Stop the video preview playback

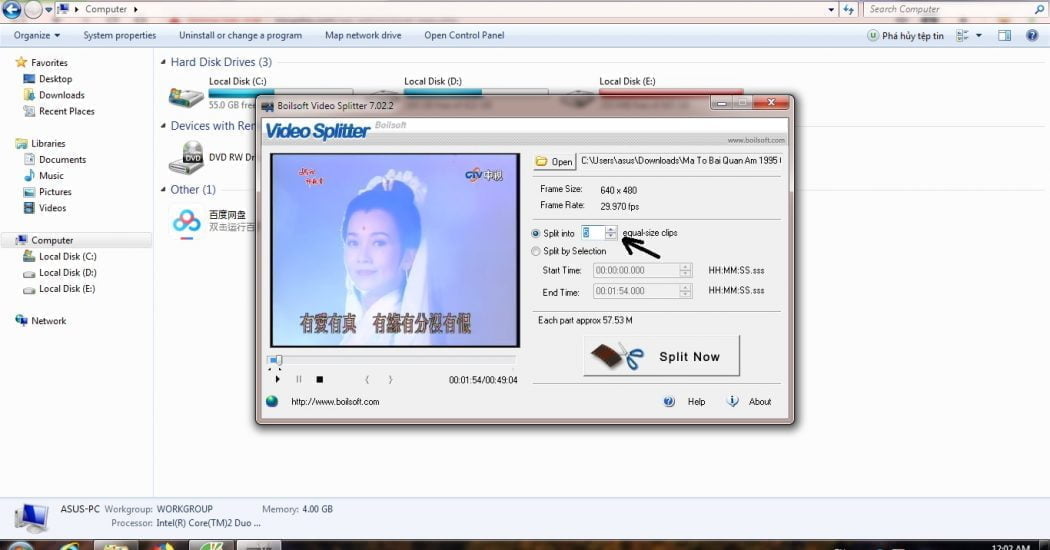click(x=320, y=379)
